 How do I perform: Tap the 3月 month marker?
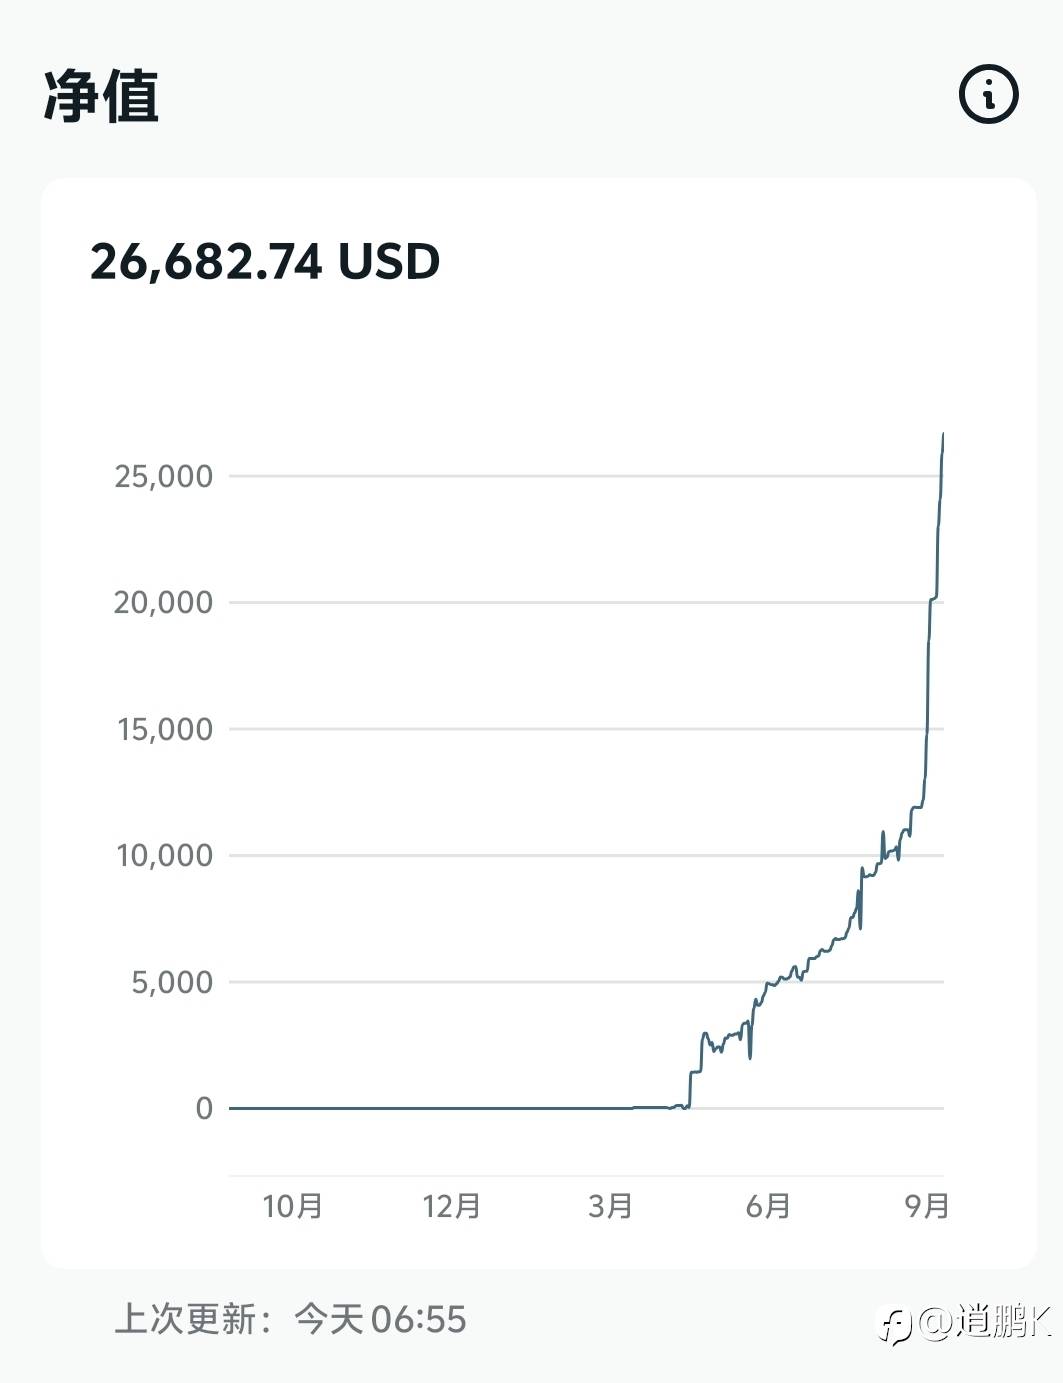(610, 1206)
